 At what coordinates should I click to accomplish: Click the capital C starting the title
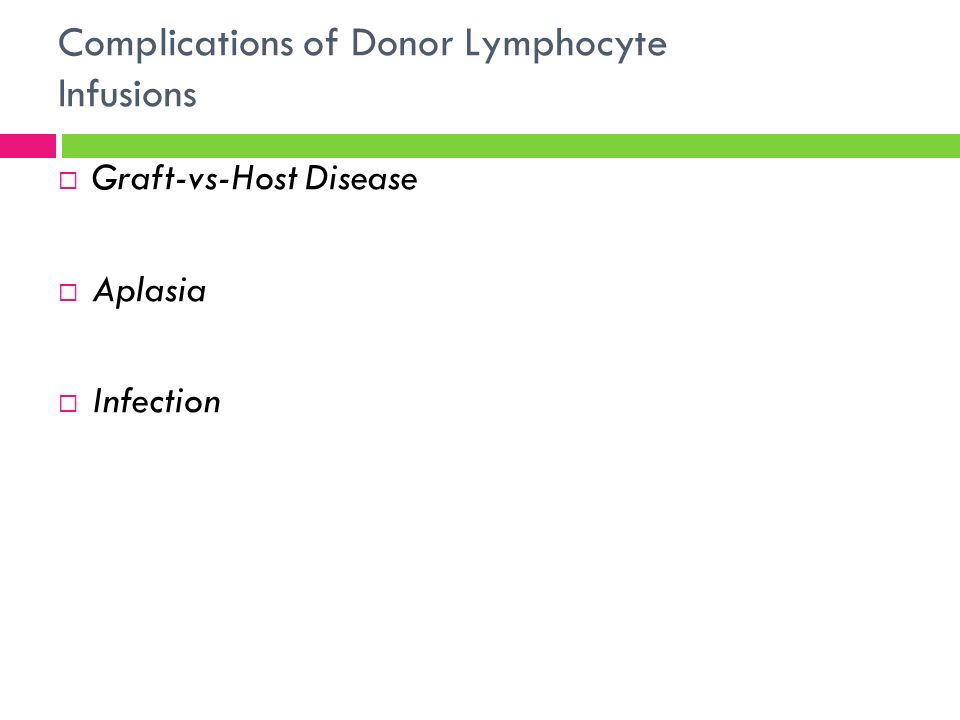point(70,43)
